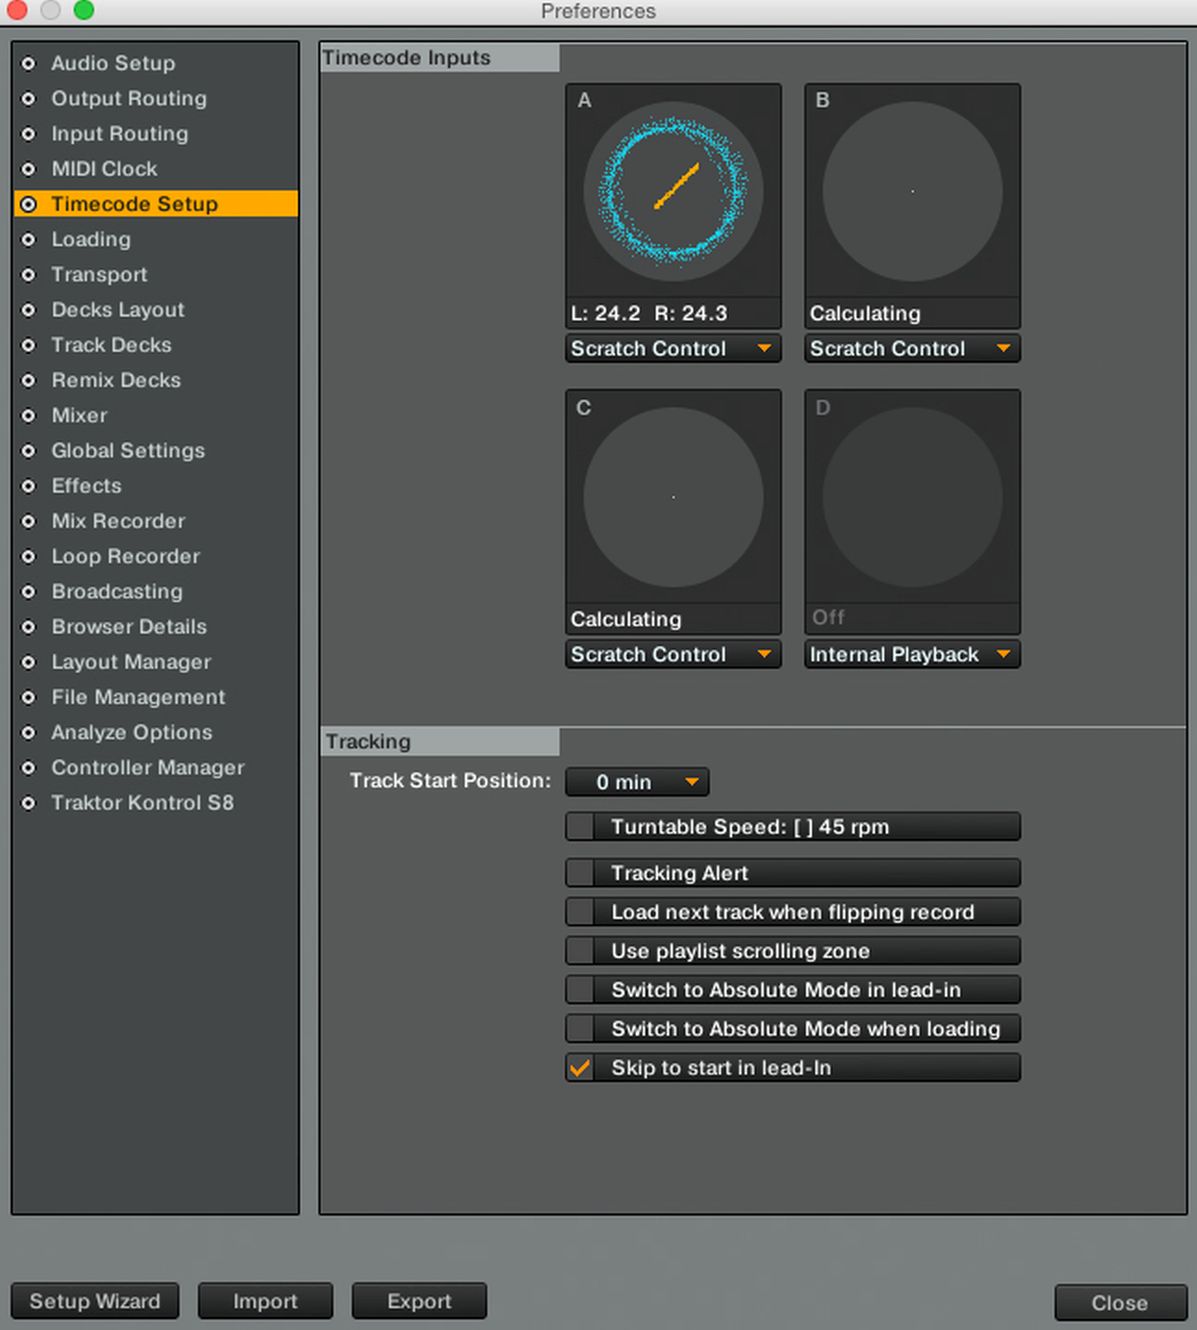The height and width of the screenshot is (1330, 1197).
Task: Click the Deck C timecode scope
Action: tap(673, 496)
